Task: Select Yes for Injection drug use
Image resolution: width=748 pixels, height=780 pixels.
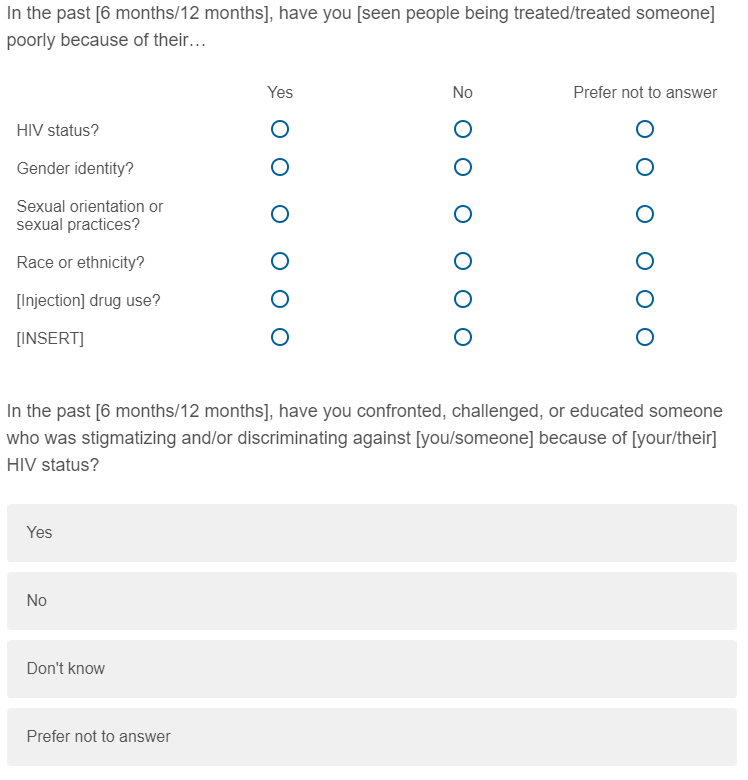Action: tap(280, 299)
